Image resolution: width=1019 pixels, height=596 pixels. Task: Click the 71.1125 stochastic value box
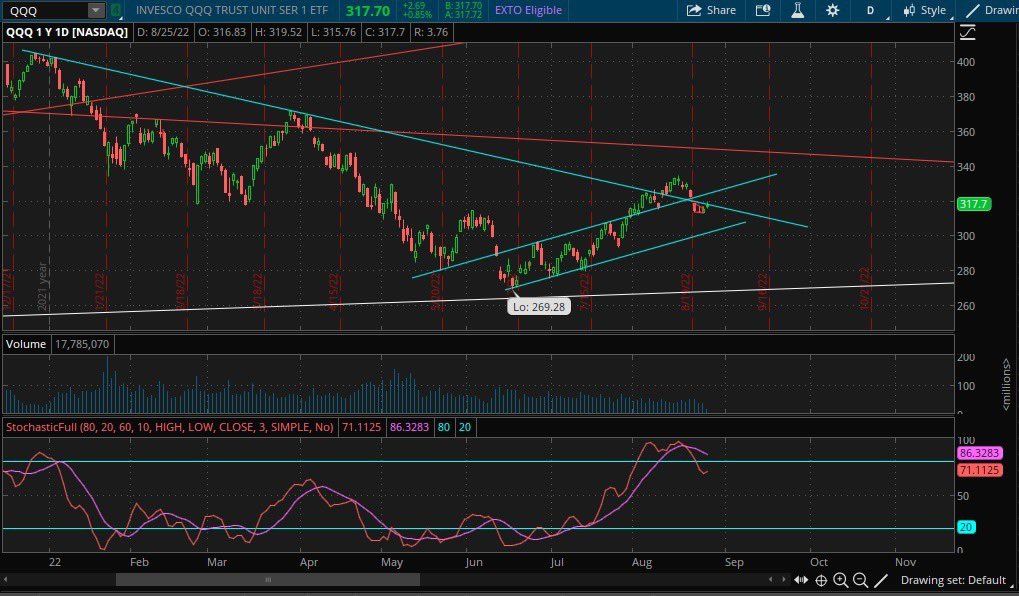coord(361,427)
